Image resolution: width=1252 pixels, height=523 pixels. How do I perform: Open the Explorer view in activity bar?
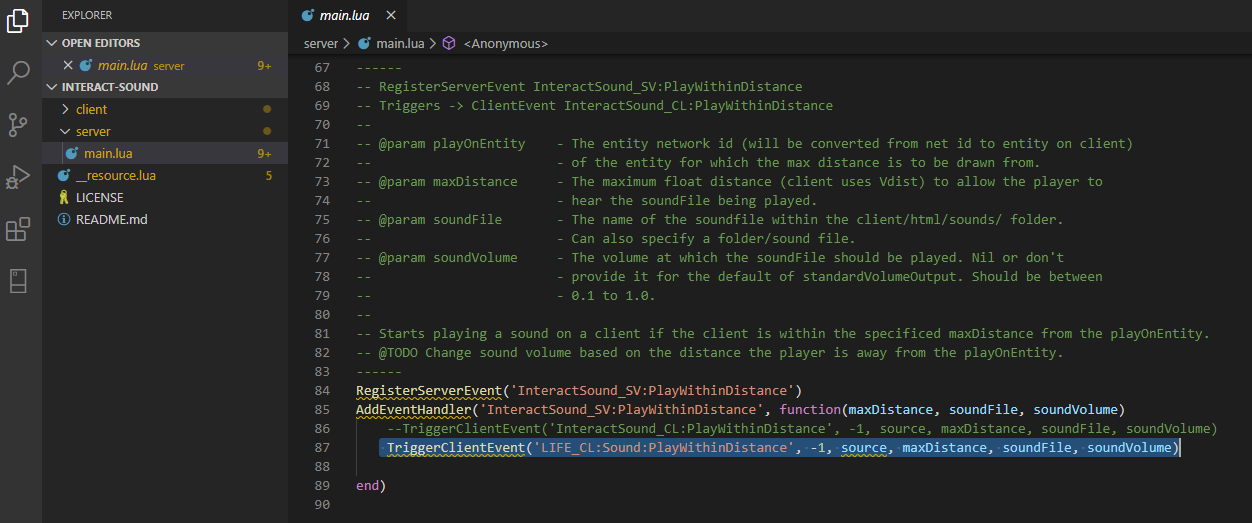point(18,20)
